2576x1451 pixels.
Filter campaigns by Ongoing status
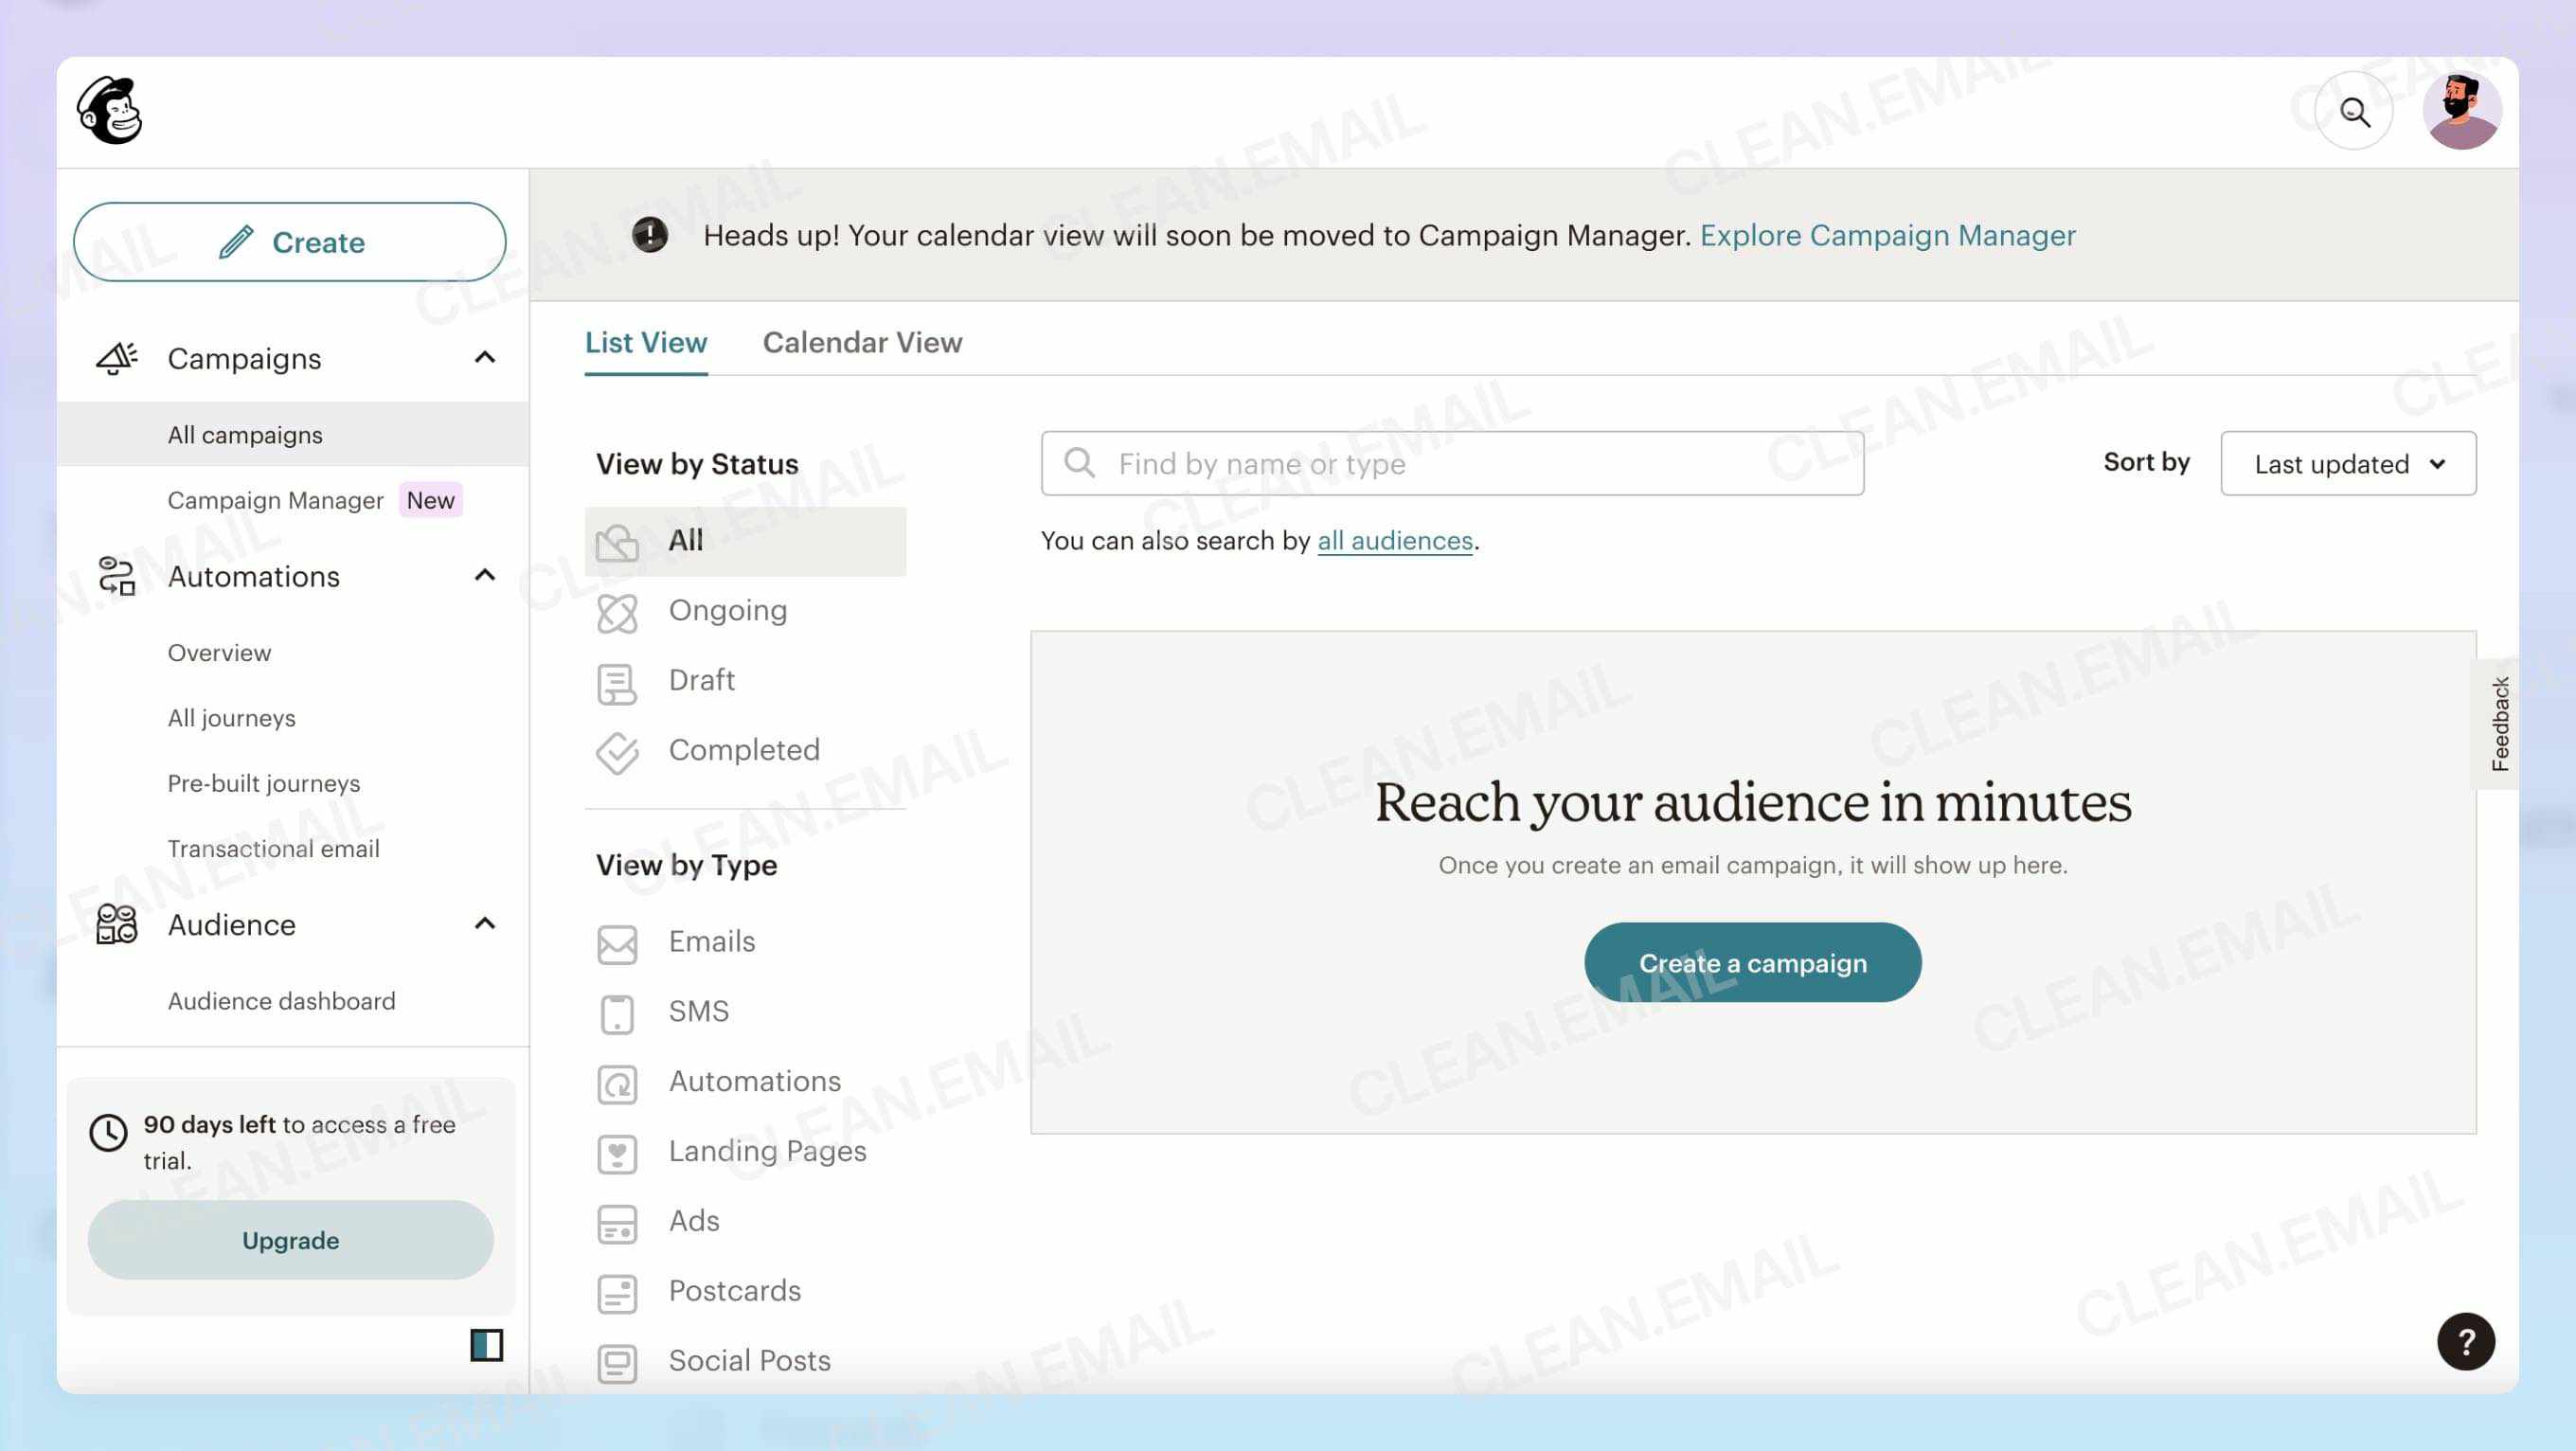(x=728, y=610)
